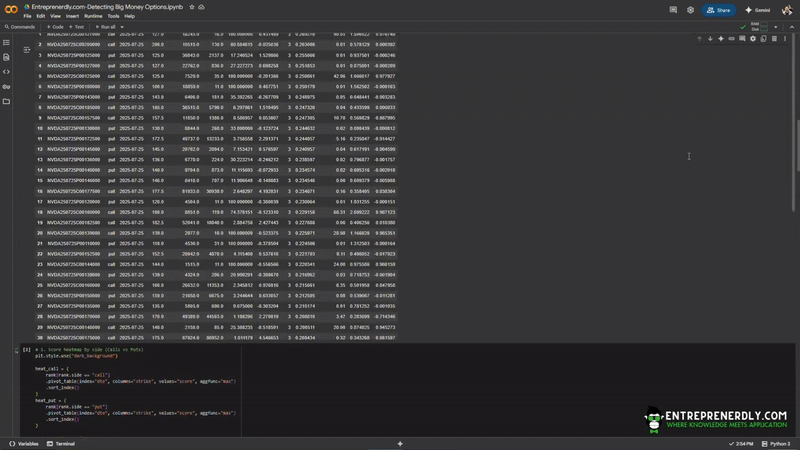Open the comments icon in header
Image resolution: width=800 pixels, height=450 pixels.
(673, 10)
